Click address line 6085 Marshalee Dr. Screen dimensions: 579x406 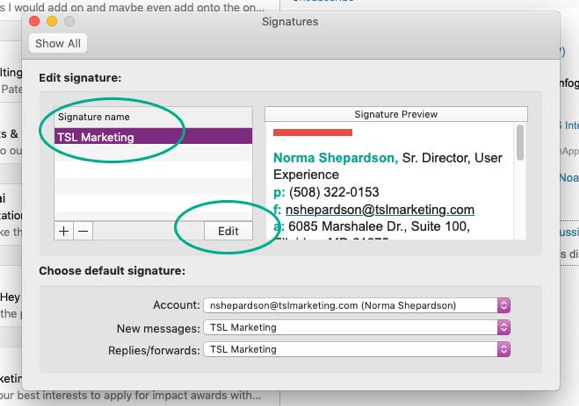point(379,226)
